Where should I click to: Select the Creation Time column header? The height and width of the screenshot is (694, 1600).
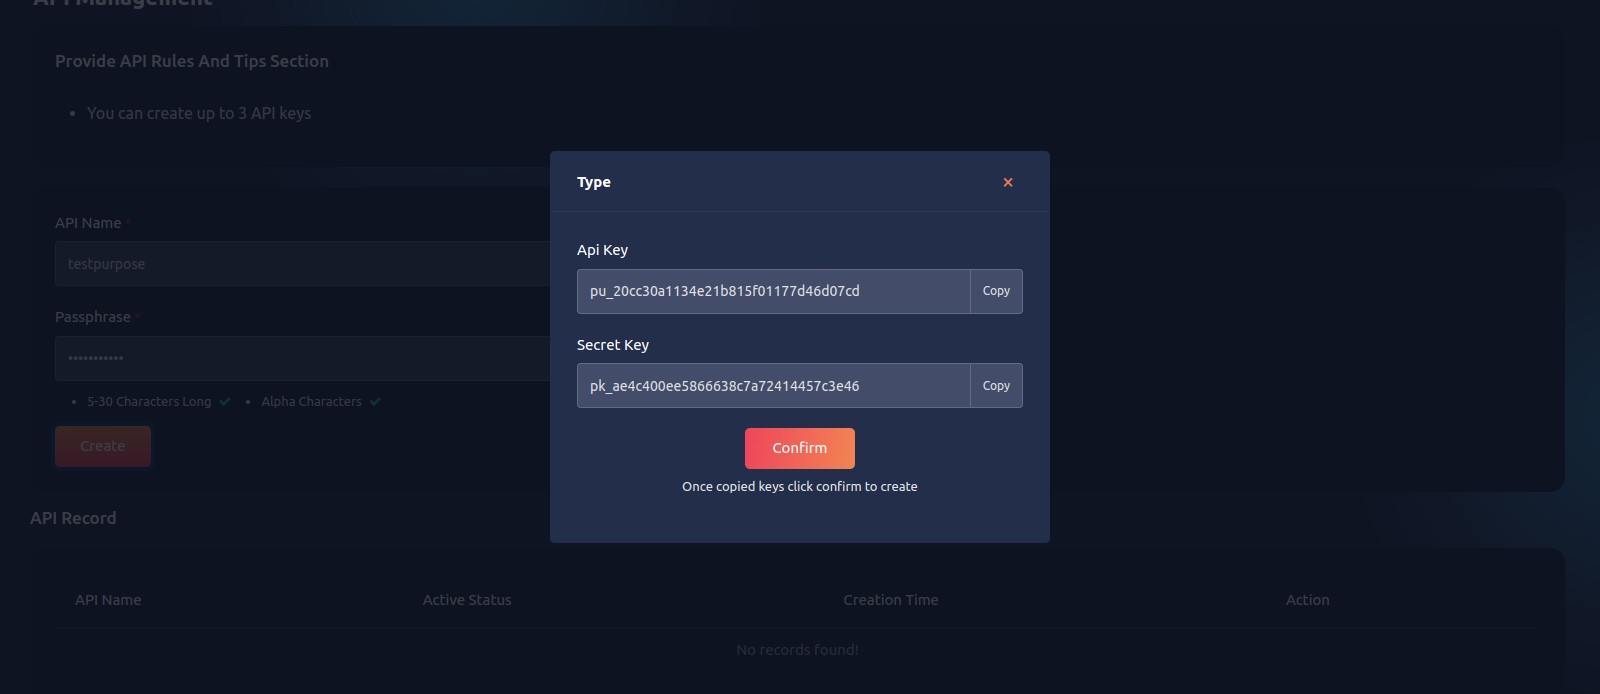890,600
